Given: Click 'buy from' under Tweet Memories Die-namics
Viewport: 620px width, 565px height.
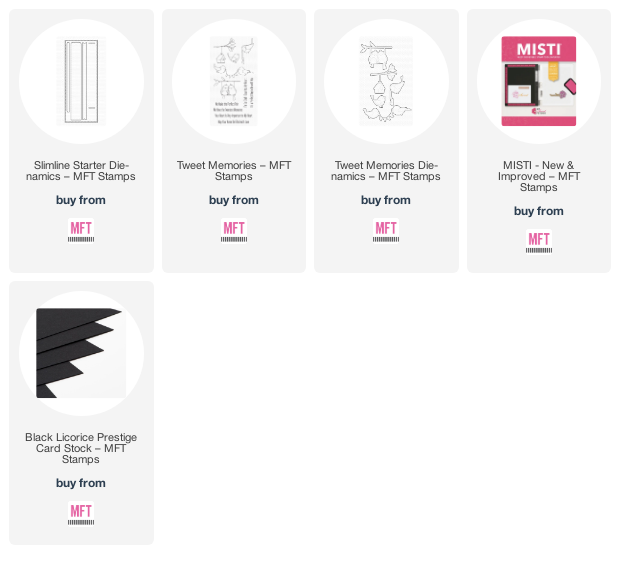Looking at the screenshot, I should [x=386, y=200].
